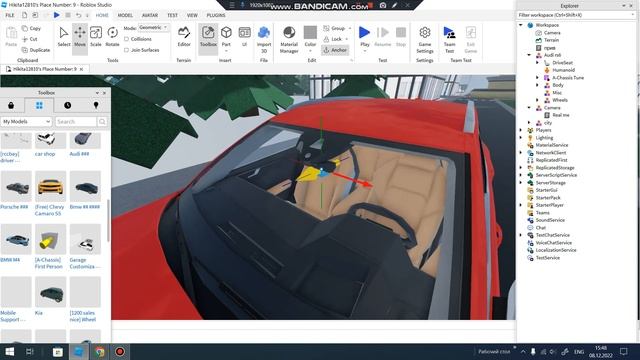The height and width of the screenshot is (360, 640).
Task: Choose the Select tool in the ribbon
Action: (64, 37)
